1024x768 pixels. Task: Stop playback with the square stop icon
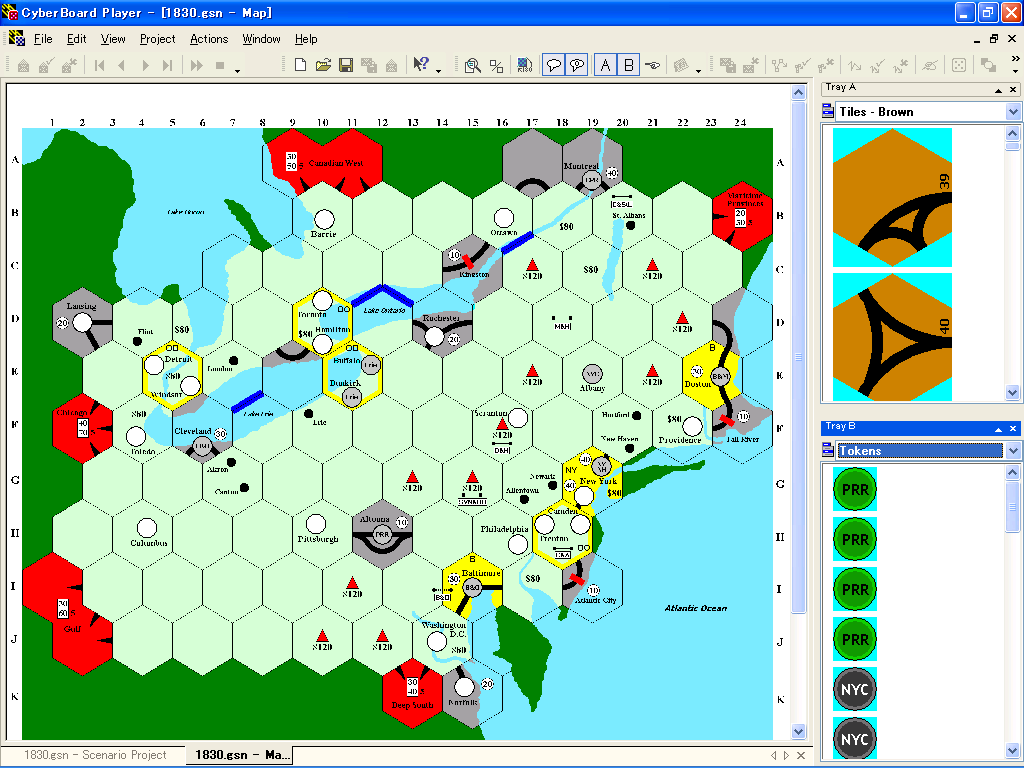220,65
